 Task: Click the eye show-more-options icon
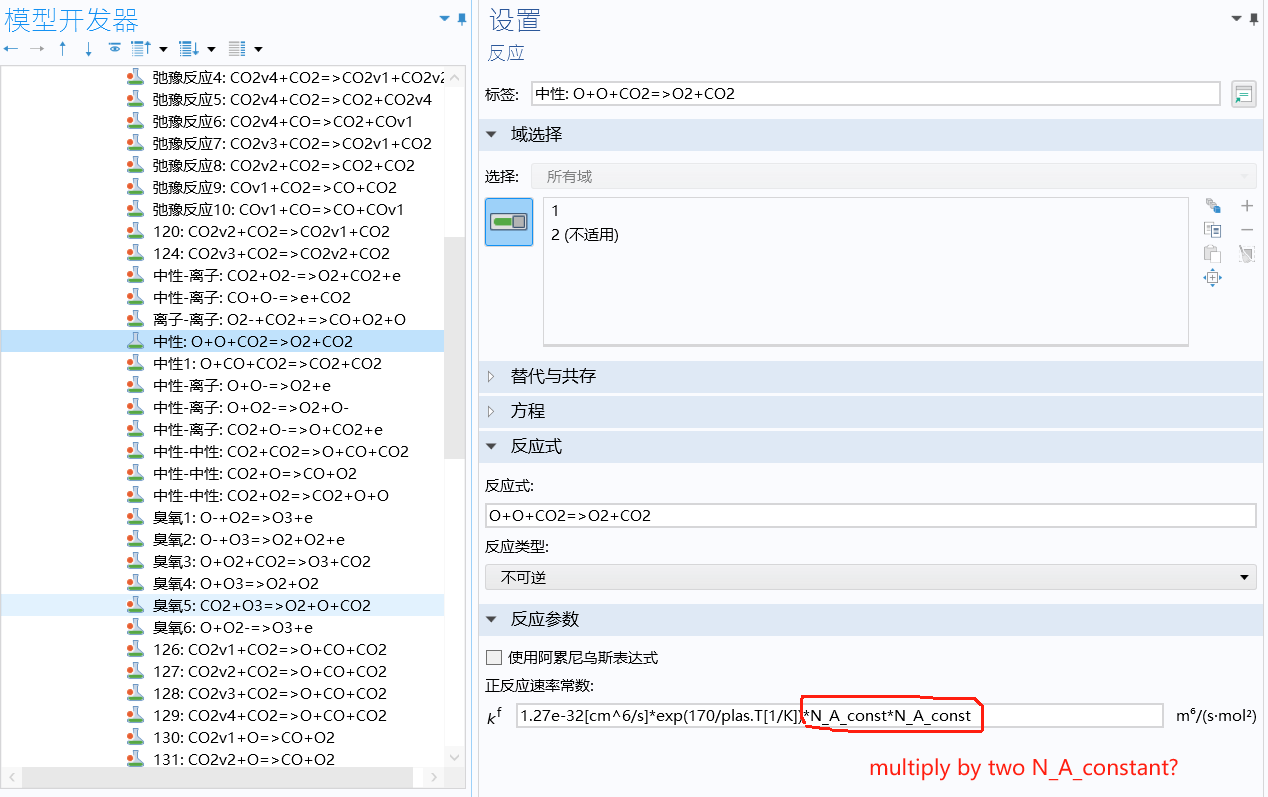[114, 49]
